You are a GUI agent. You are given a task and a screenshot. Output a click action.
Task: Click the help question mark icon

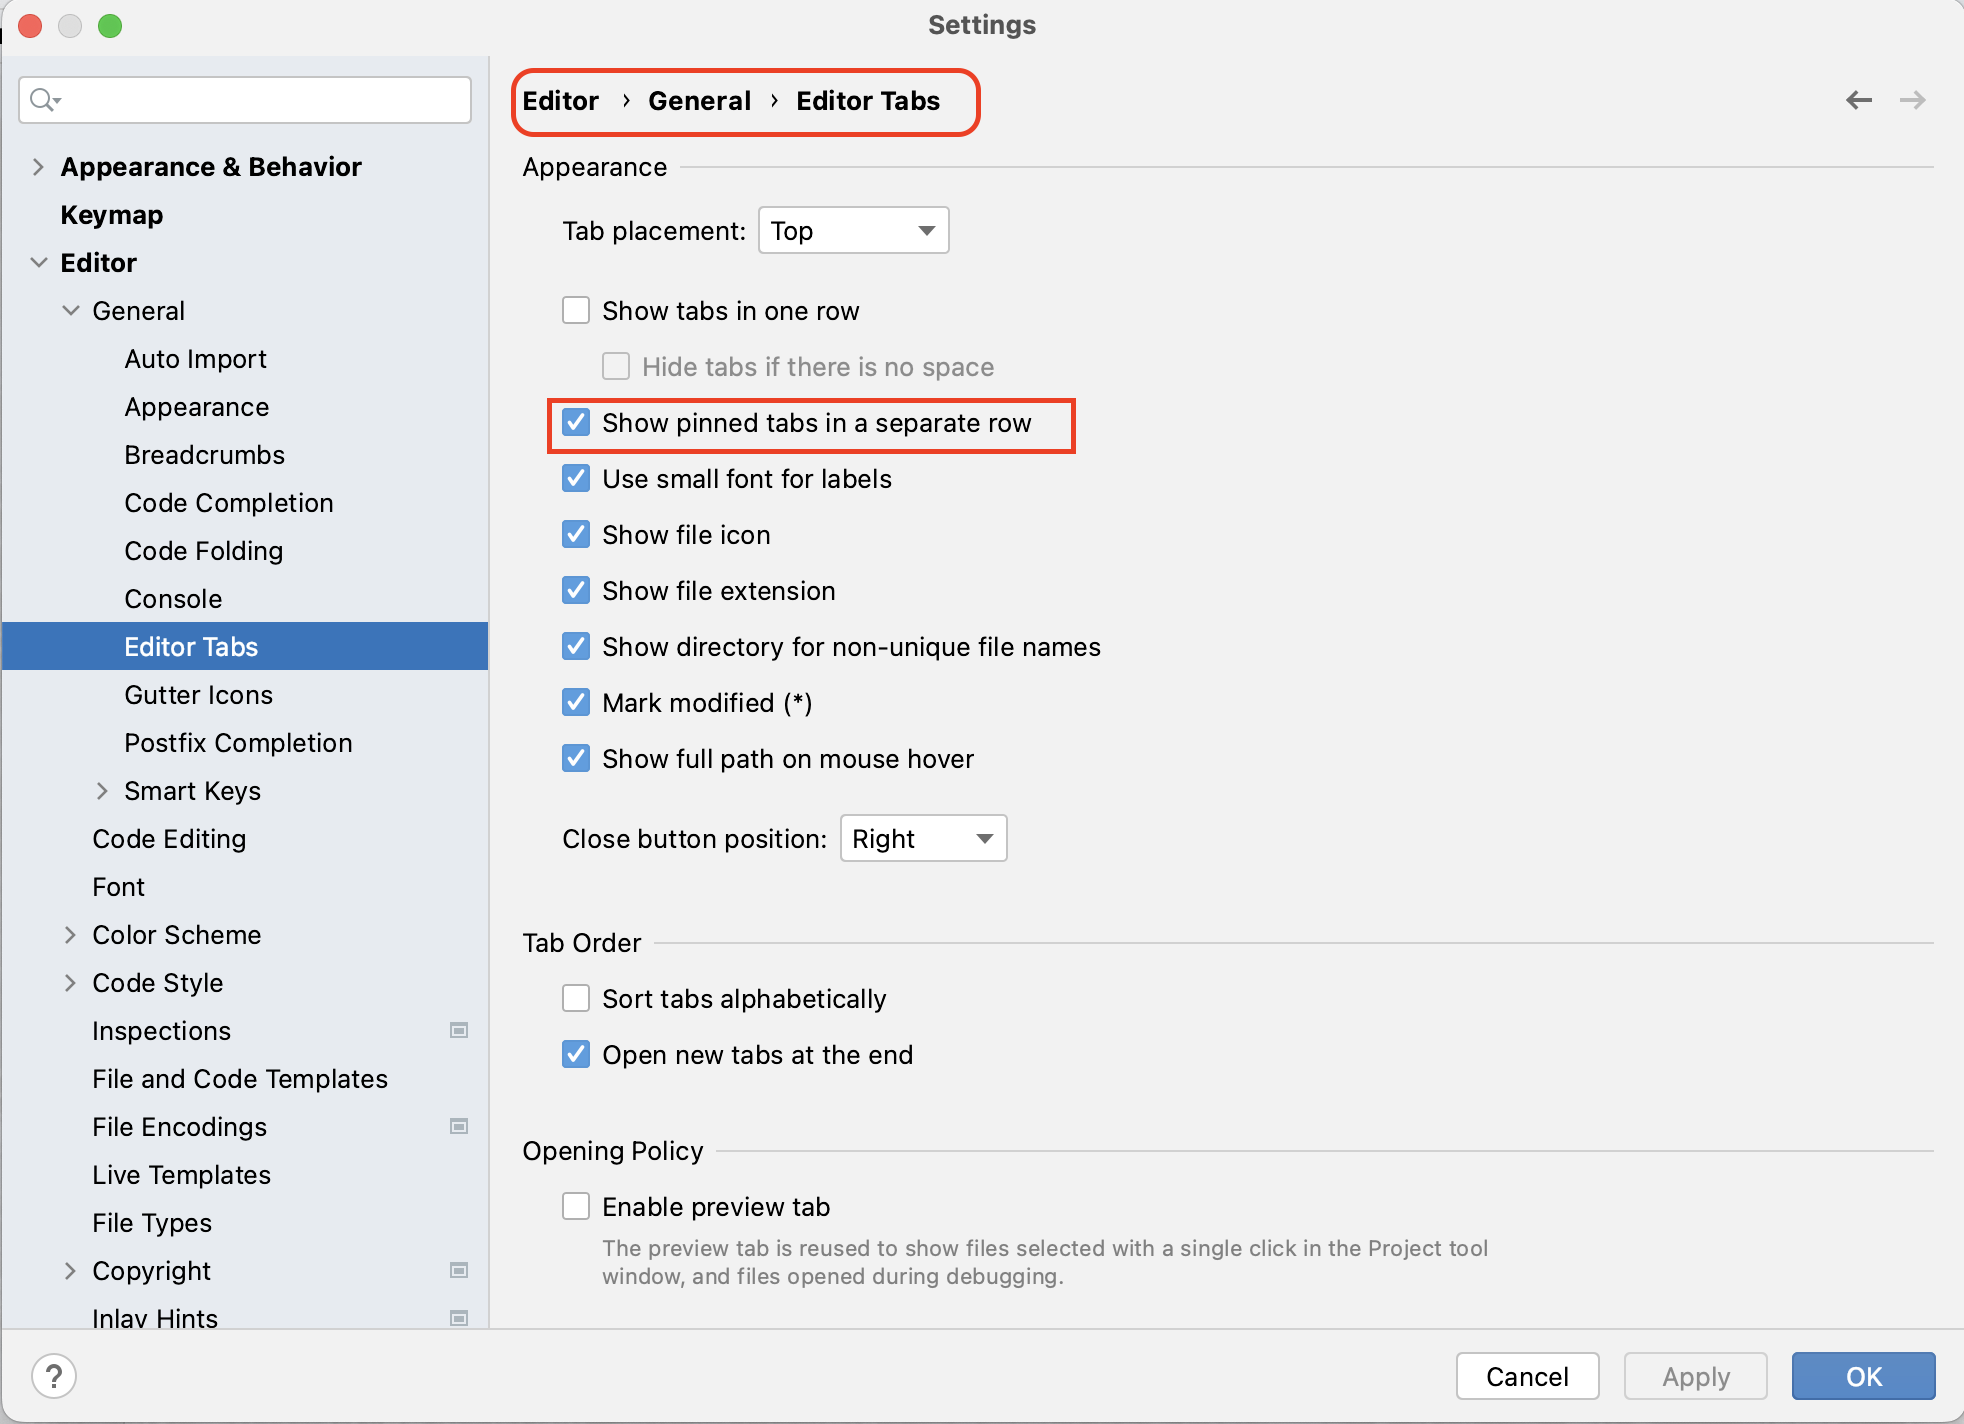coord(54,1376)
